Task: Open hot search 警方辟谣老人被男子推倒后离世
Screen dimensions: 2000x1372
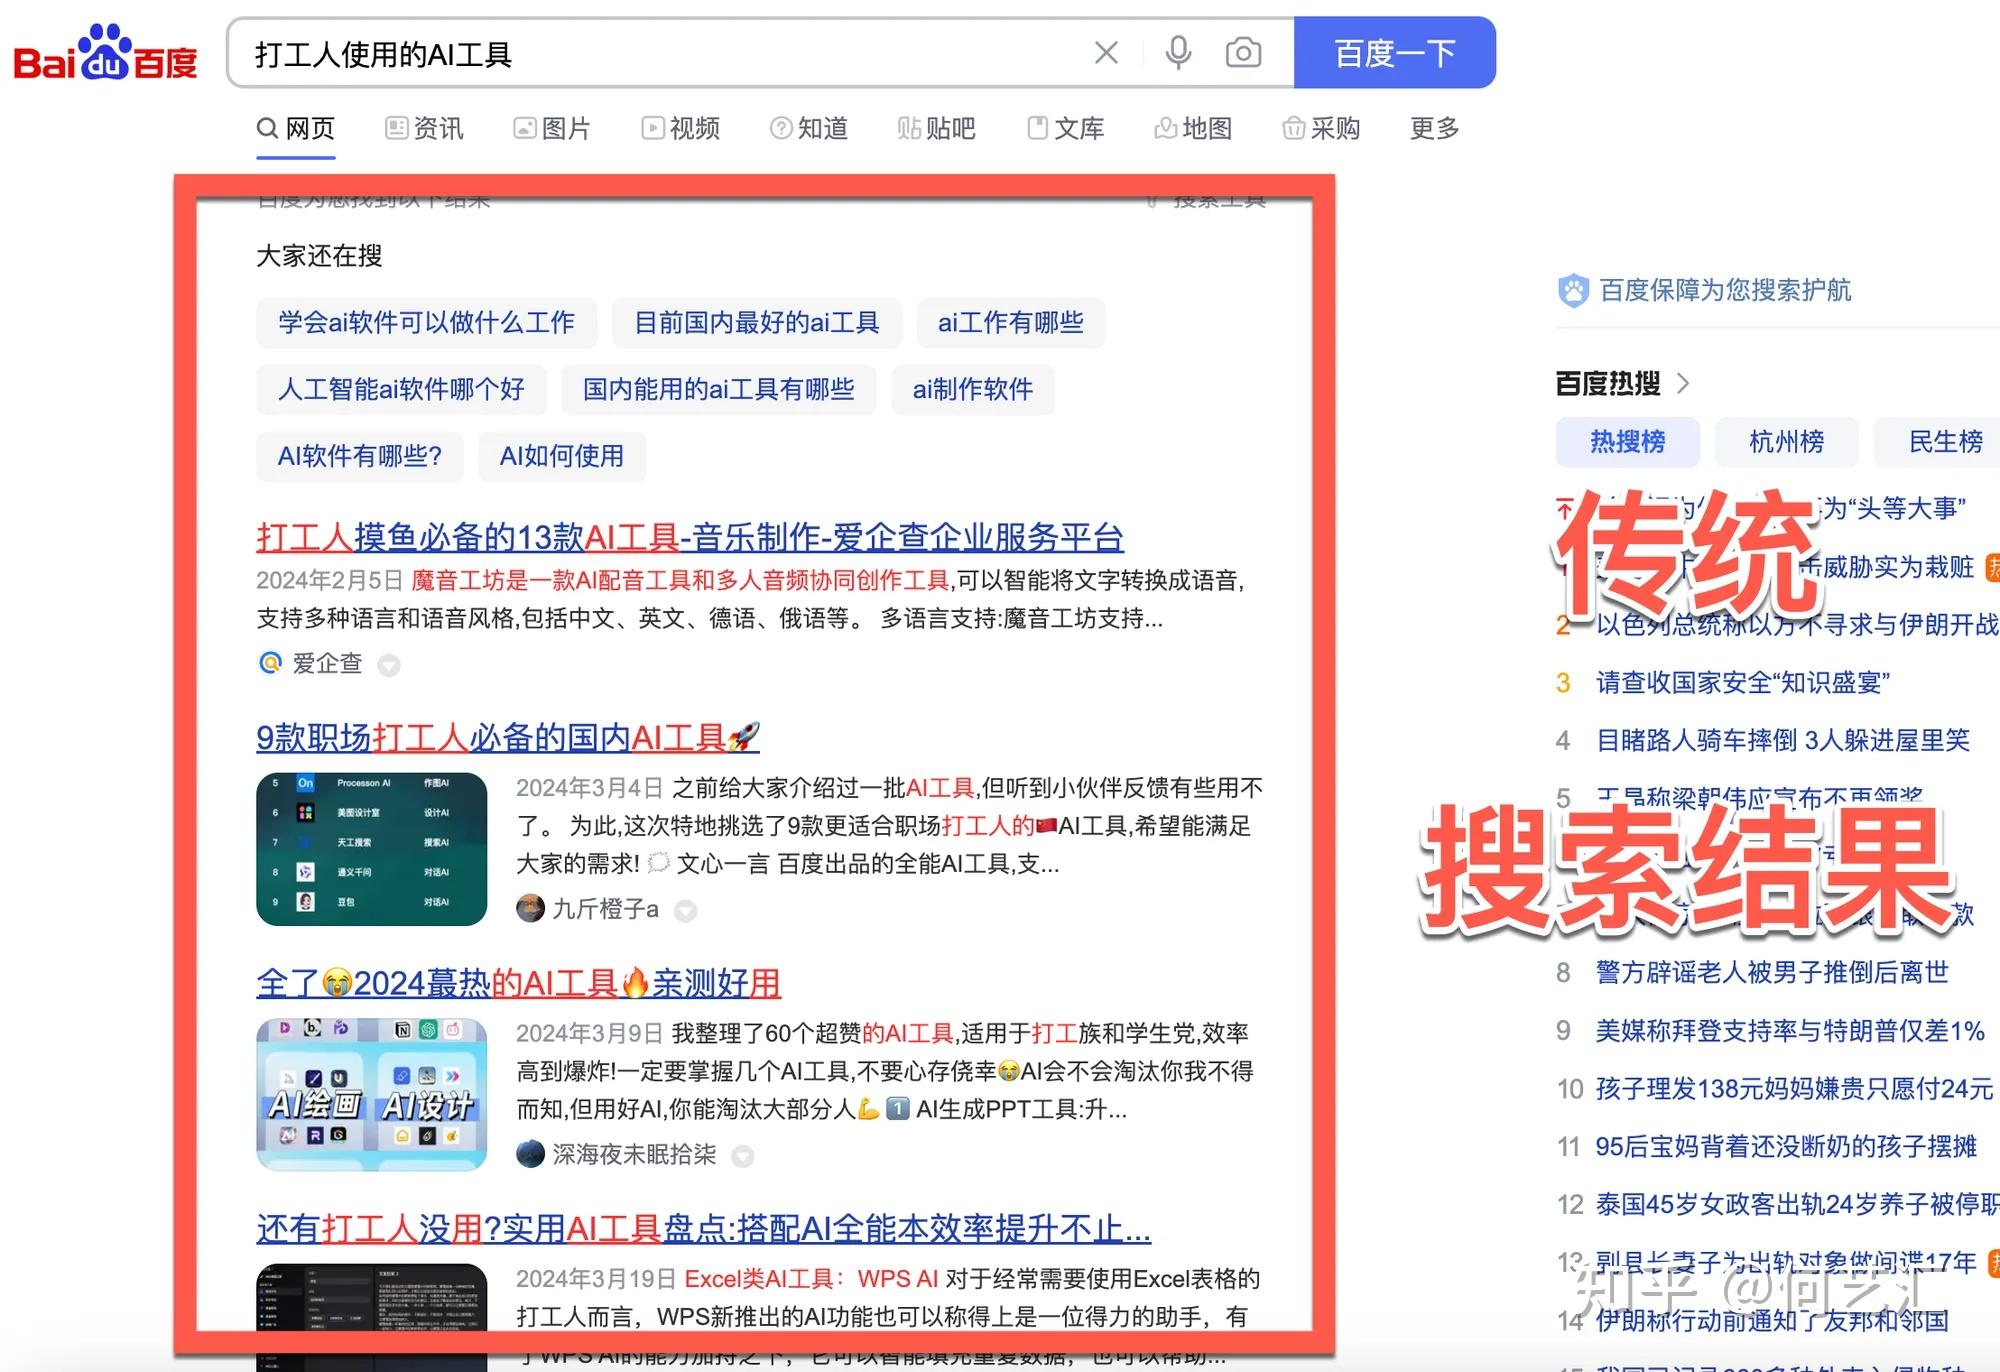Action: pyautogui.click(x=1772, y=972)
